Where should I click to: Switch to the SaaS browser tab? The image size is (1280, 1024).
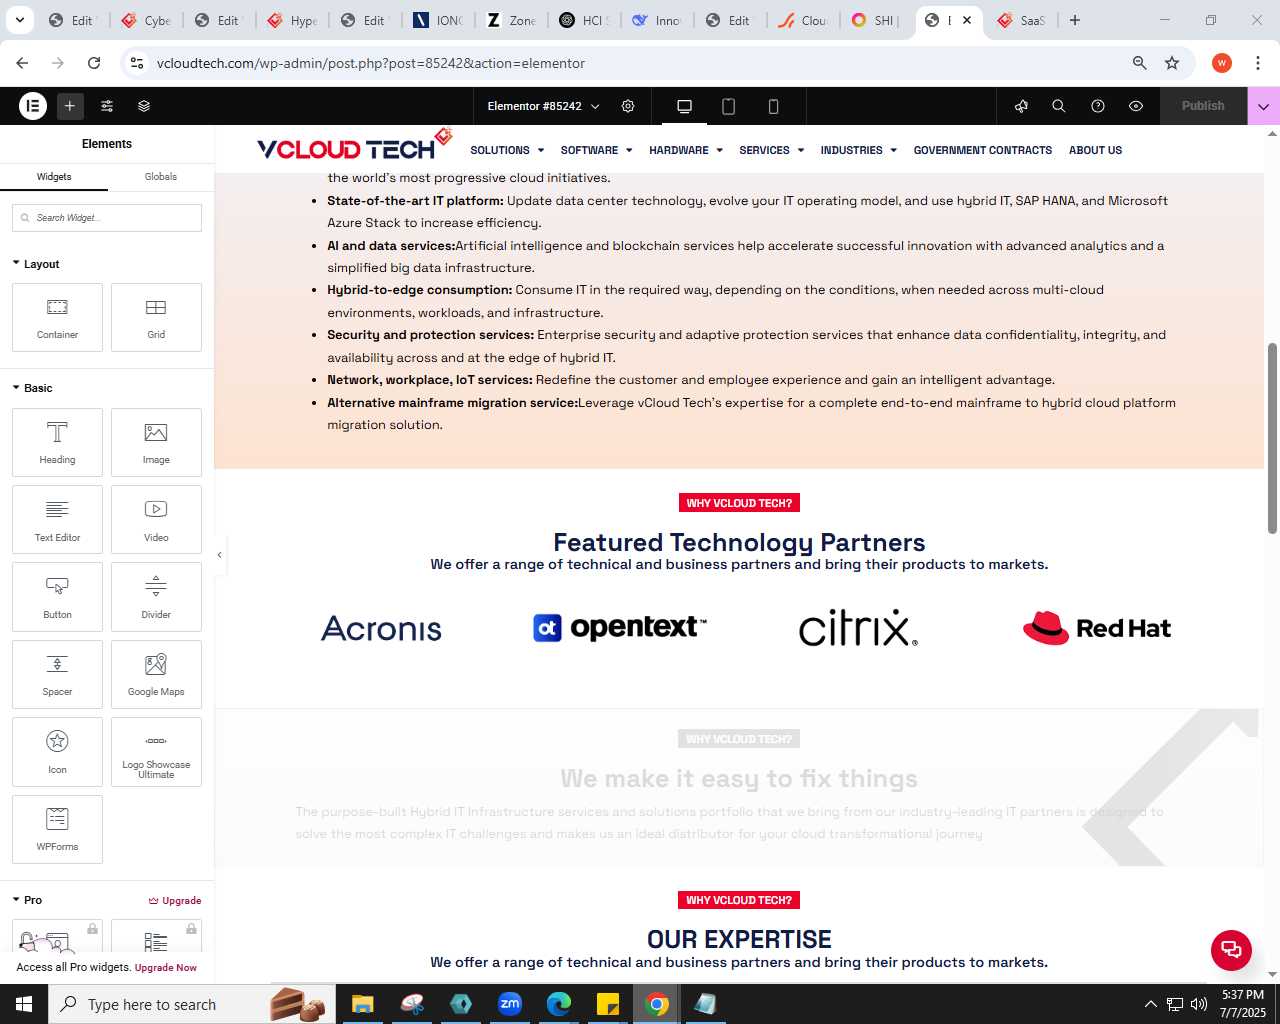click(x=1022, y=20)
